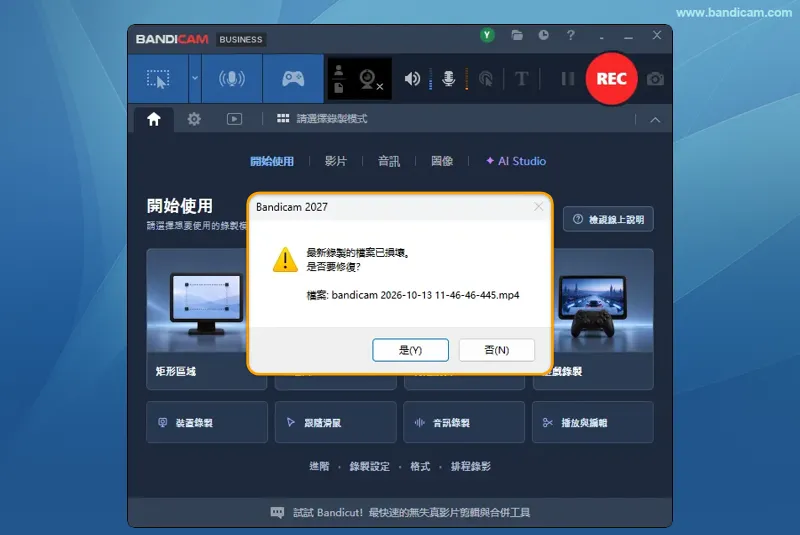The height and width of the screenshot is (535, 800).
Task: Switch to the 影片 tab
Action: 336,162
